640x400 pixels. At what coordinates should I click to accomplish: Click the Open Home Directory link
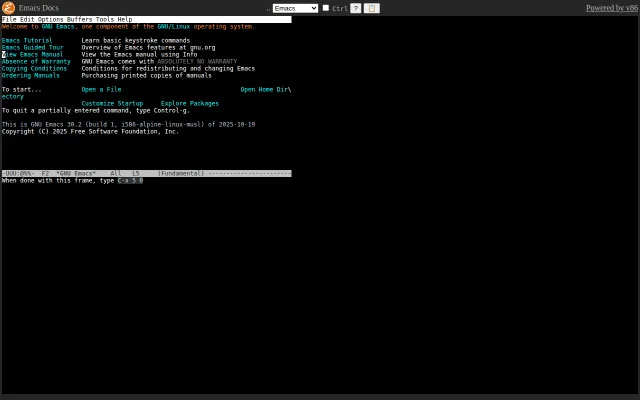tap(264, 89)
